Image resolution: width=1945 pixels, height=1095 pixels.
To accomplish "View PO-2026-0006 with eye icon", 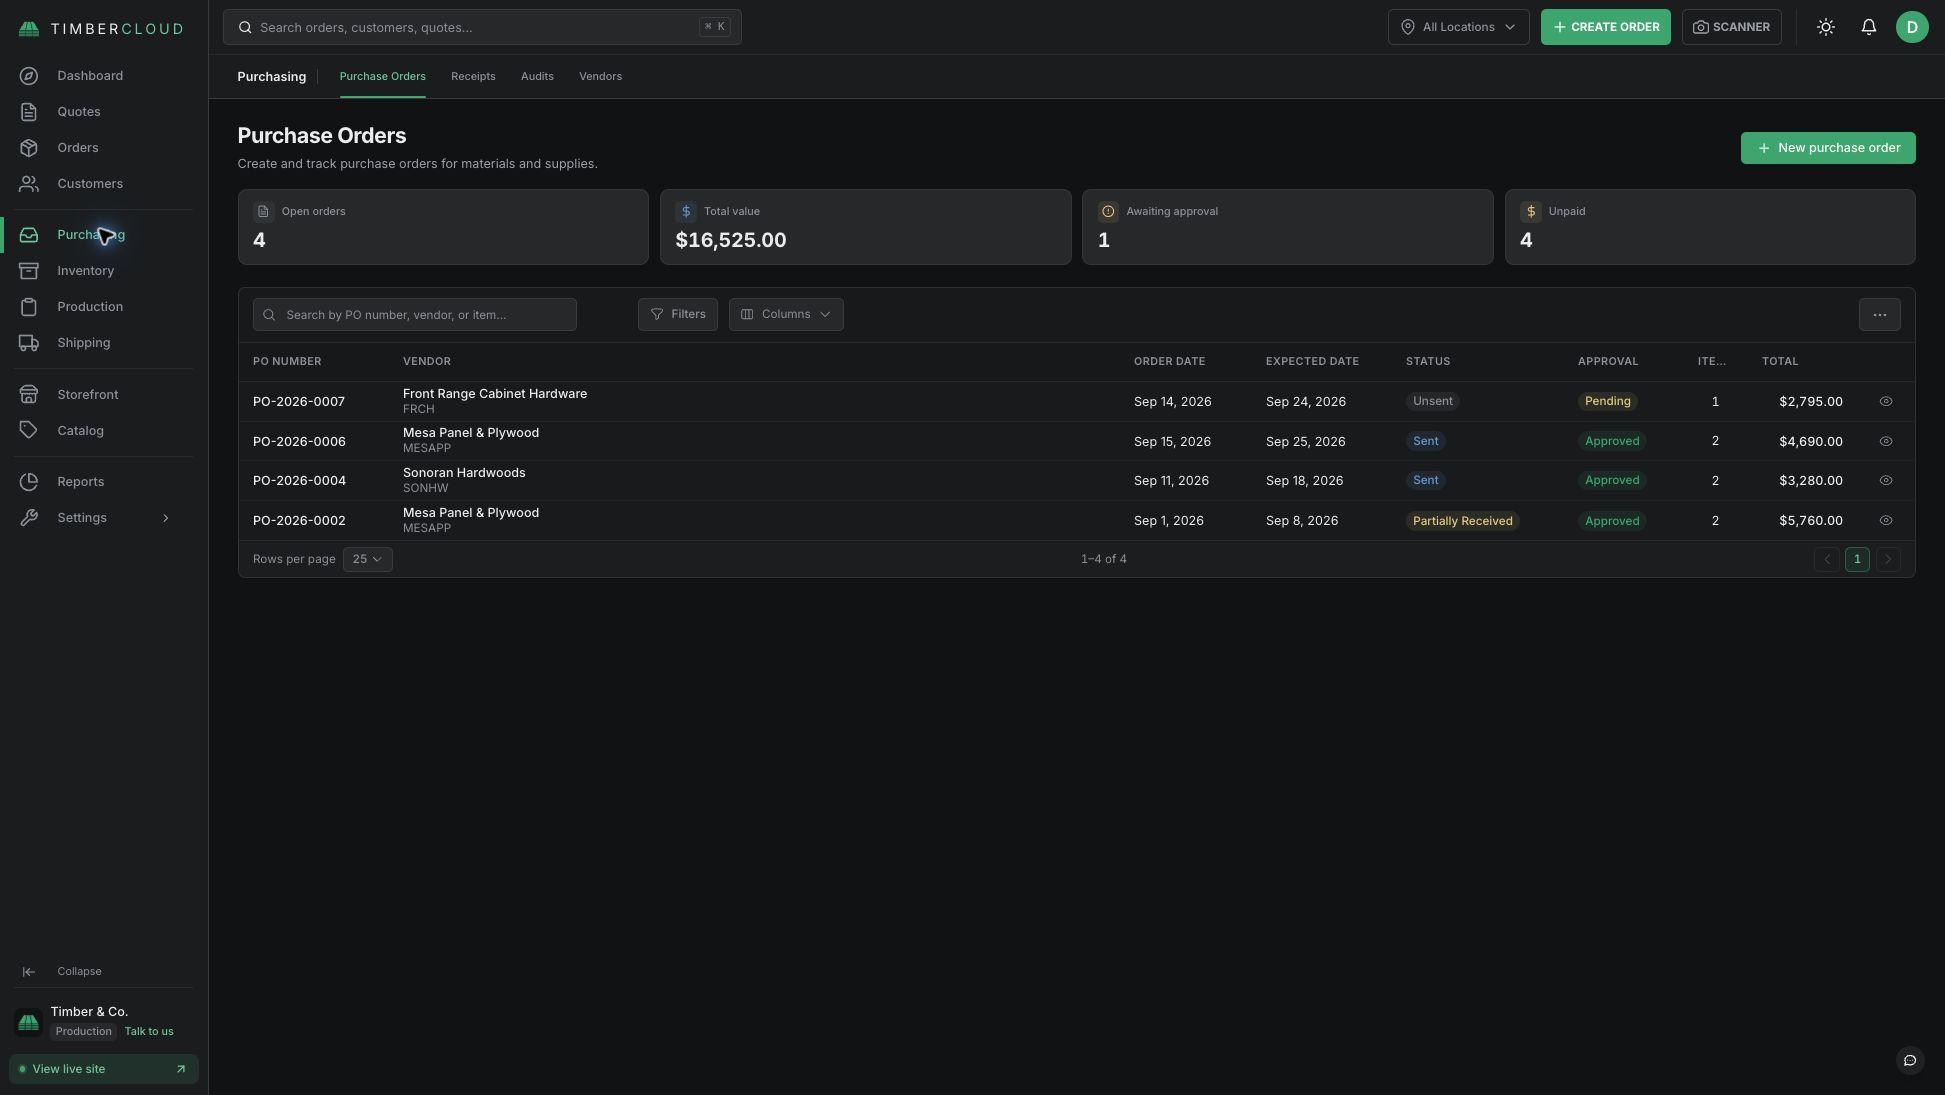I will pyautogui.click(x=1886, y=441).
